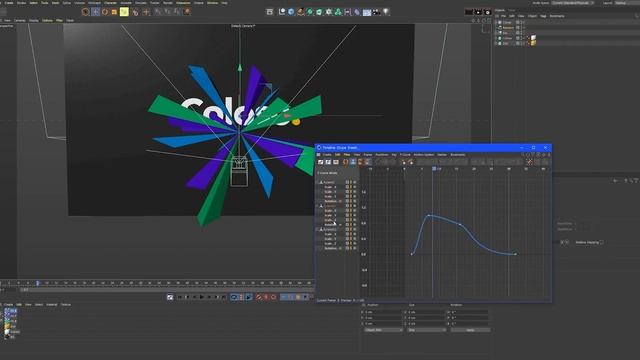Click the yellow highlighted recent-tool icon

click(124, 12)
